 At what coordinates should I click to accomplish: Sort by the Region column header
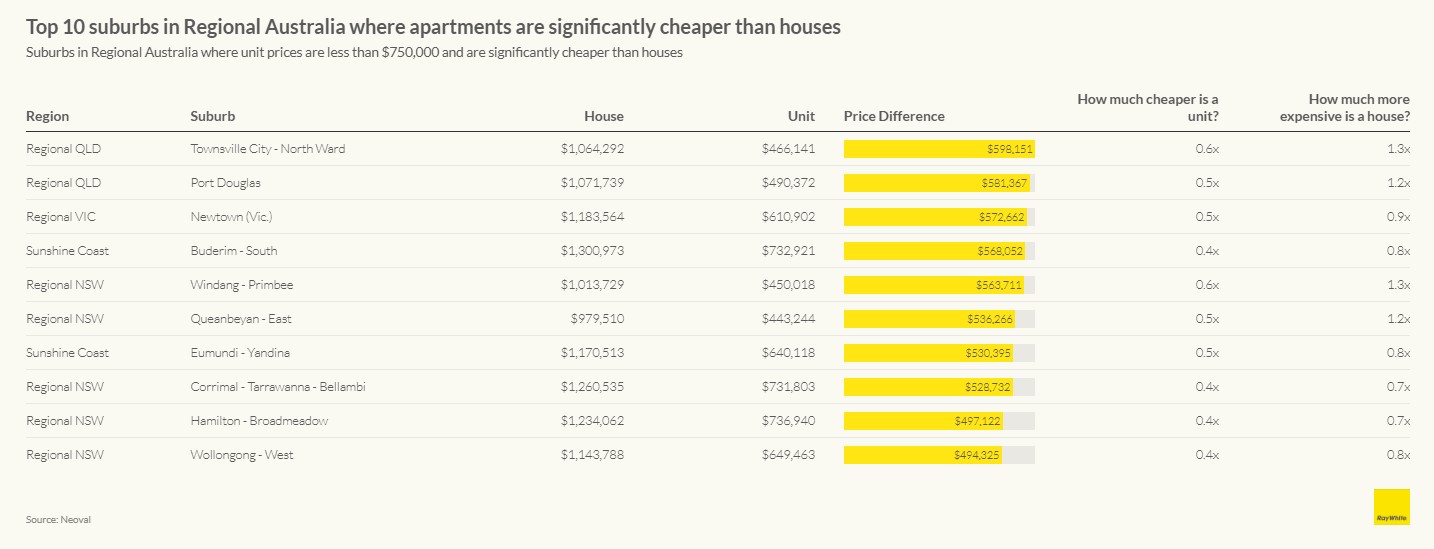click(x=48, y=116)
